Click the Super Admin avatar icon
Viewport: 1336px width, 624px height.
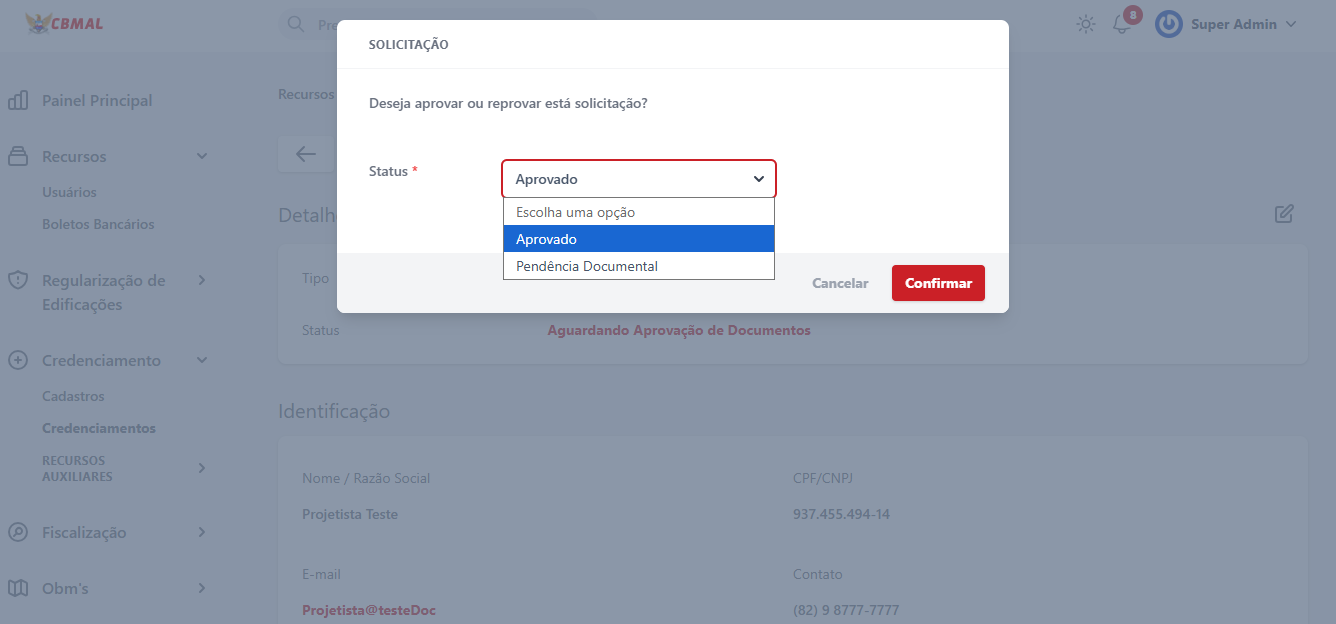(1168, 24)
